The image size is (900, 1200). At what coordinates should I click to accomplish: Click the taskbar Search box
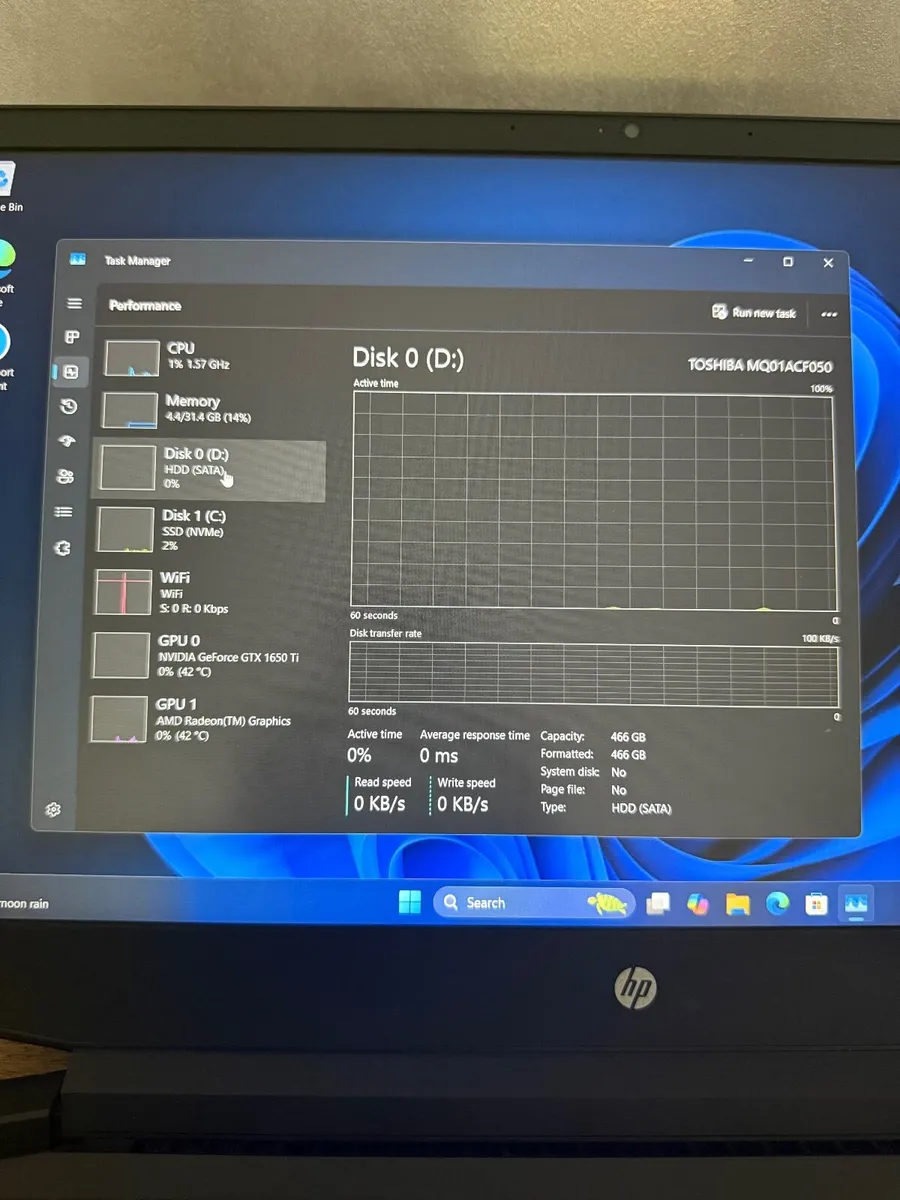[x=534, y=903]
